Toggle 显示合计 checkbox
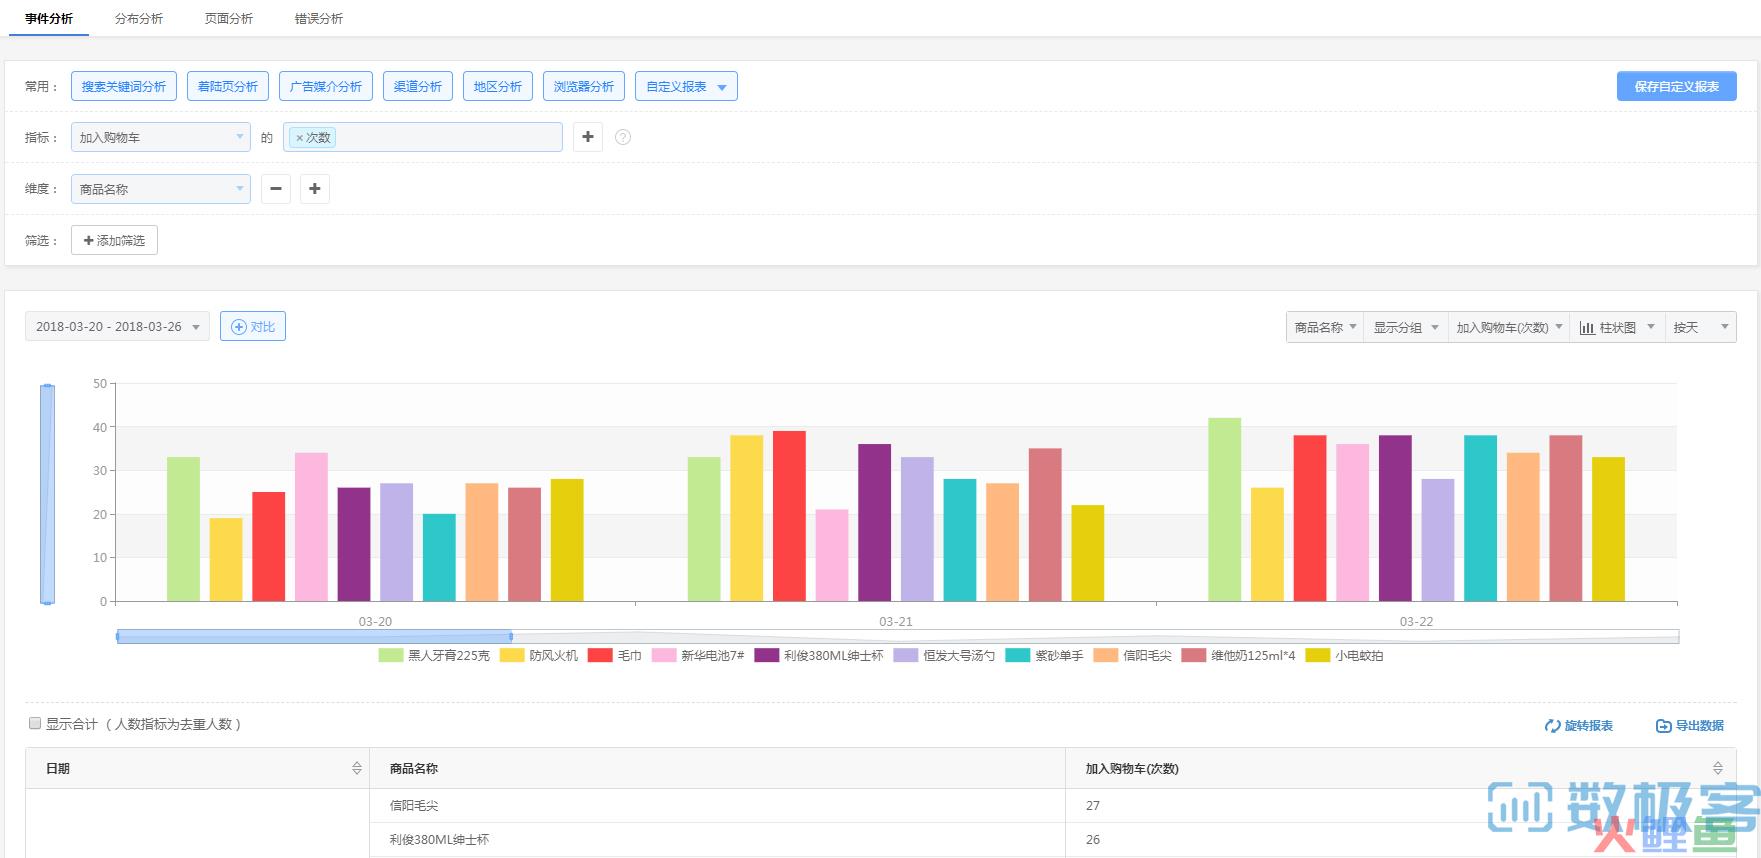This screenshot has height=858, width=1761. (x=35, y=723)
